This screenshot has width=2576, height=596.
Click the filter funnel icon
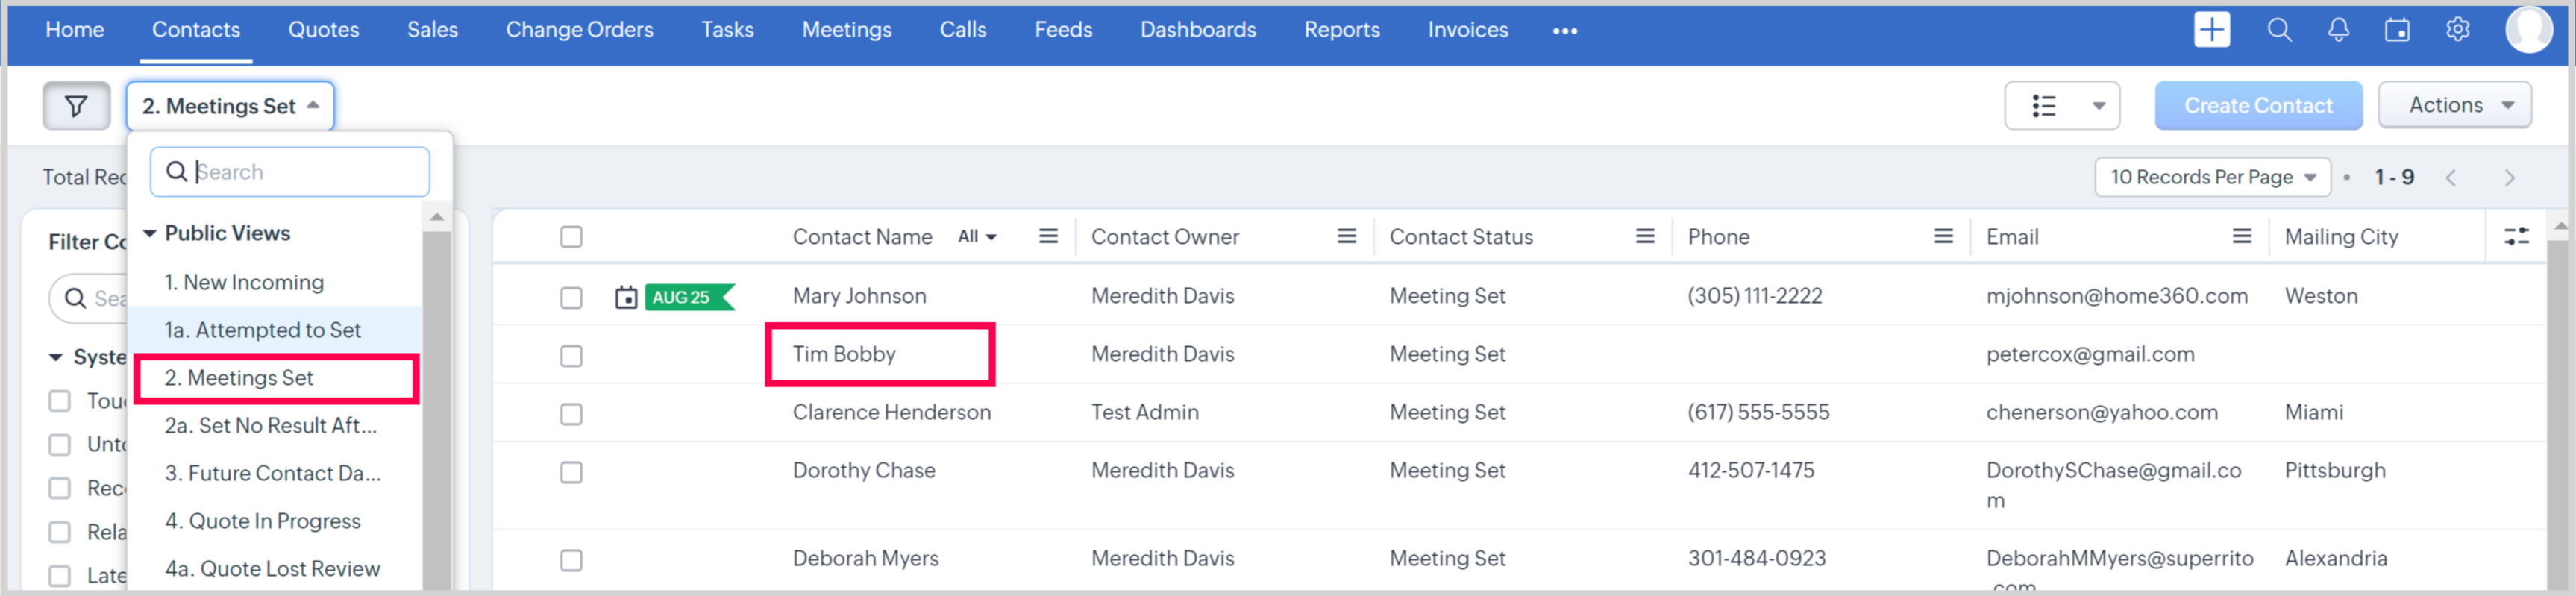[76, 106]
